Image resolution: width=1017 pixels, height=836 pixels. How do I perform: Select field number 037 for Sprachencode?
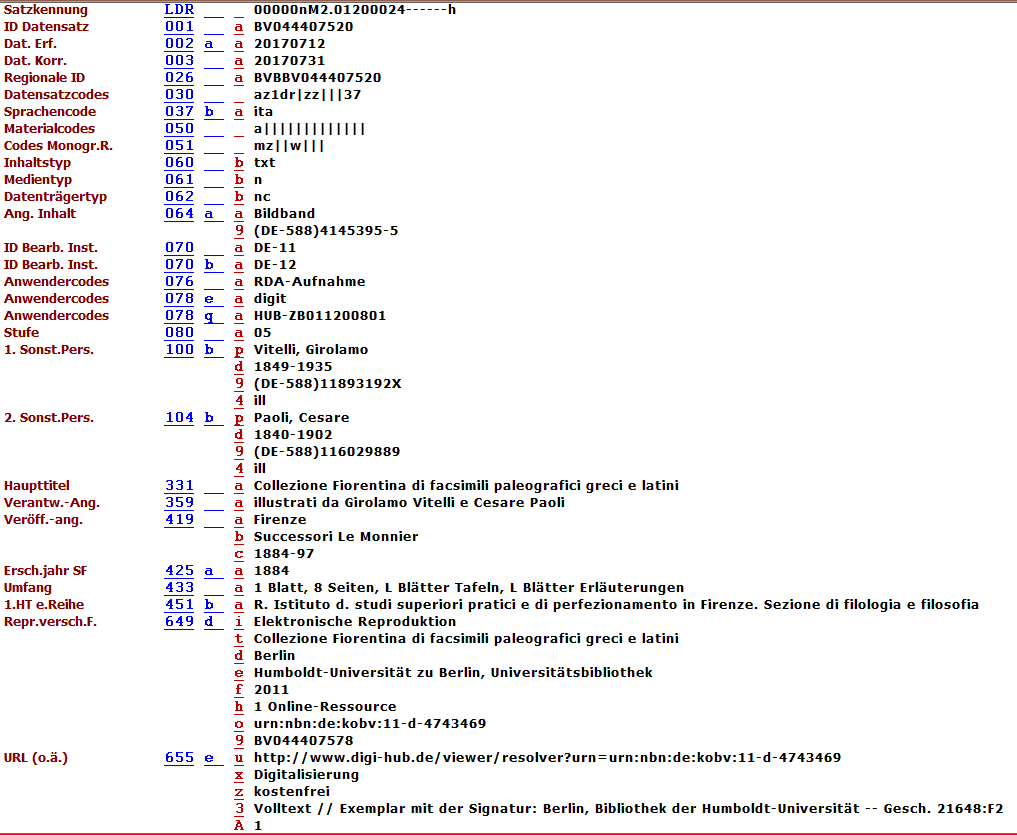(179, 112)
